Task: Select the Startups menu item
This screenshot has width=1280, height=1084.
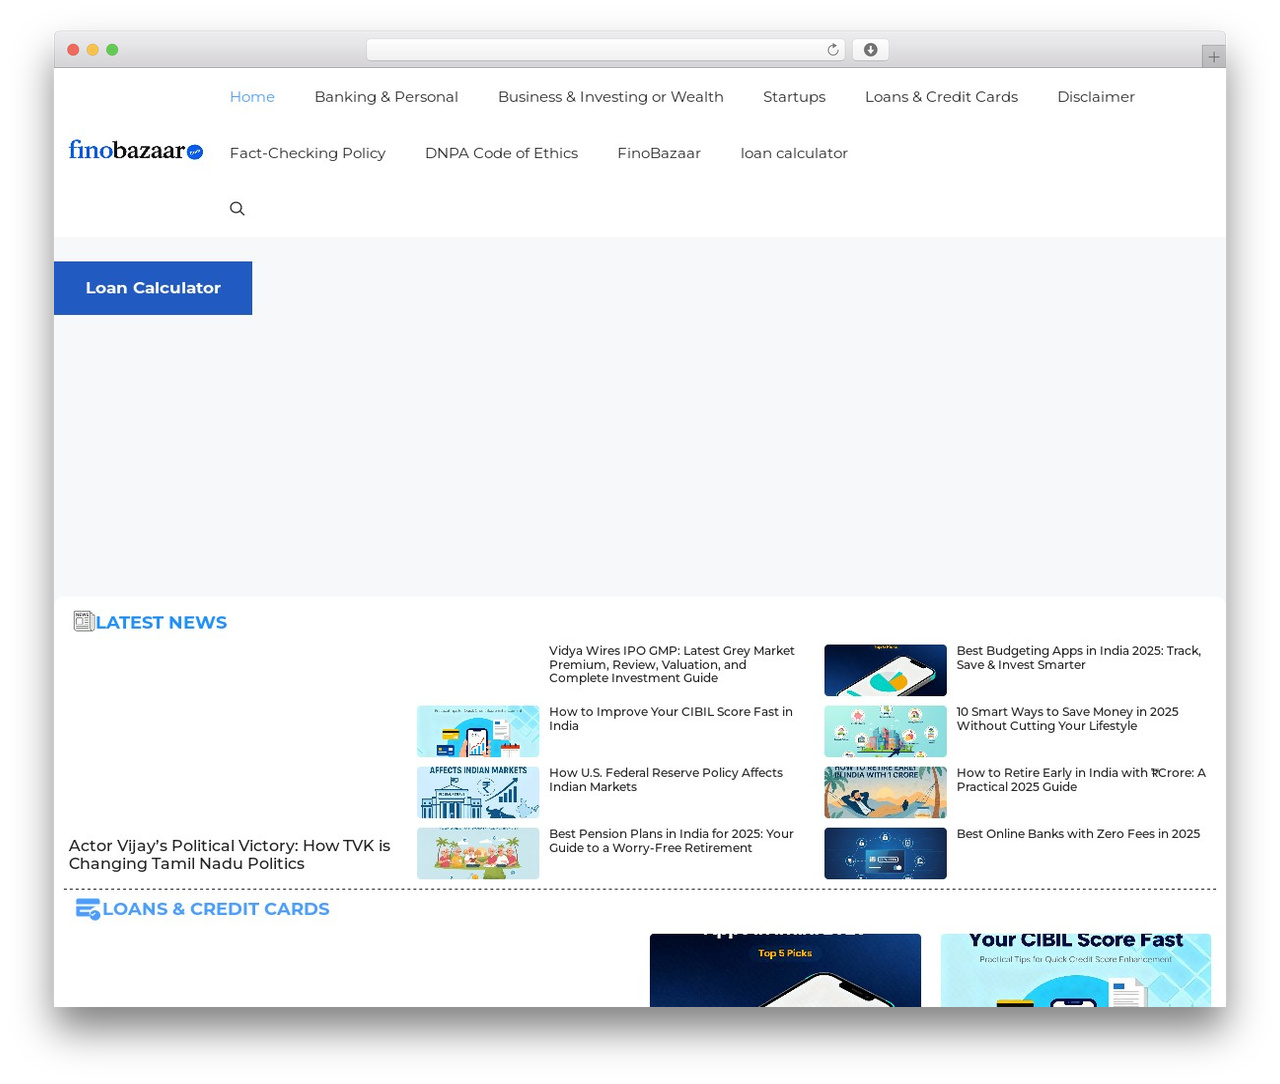Action: point(794,97)
